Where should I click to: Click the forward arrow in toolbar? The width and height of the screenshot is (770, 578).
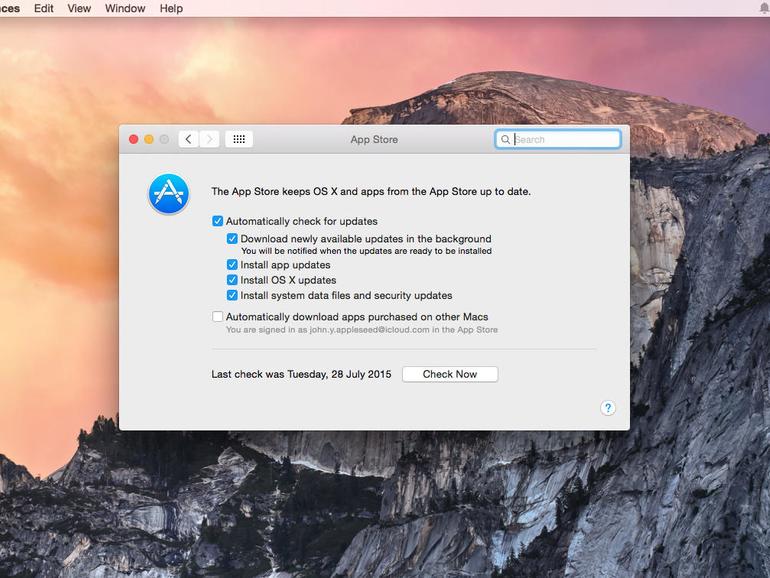[209, 139]
